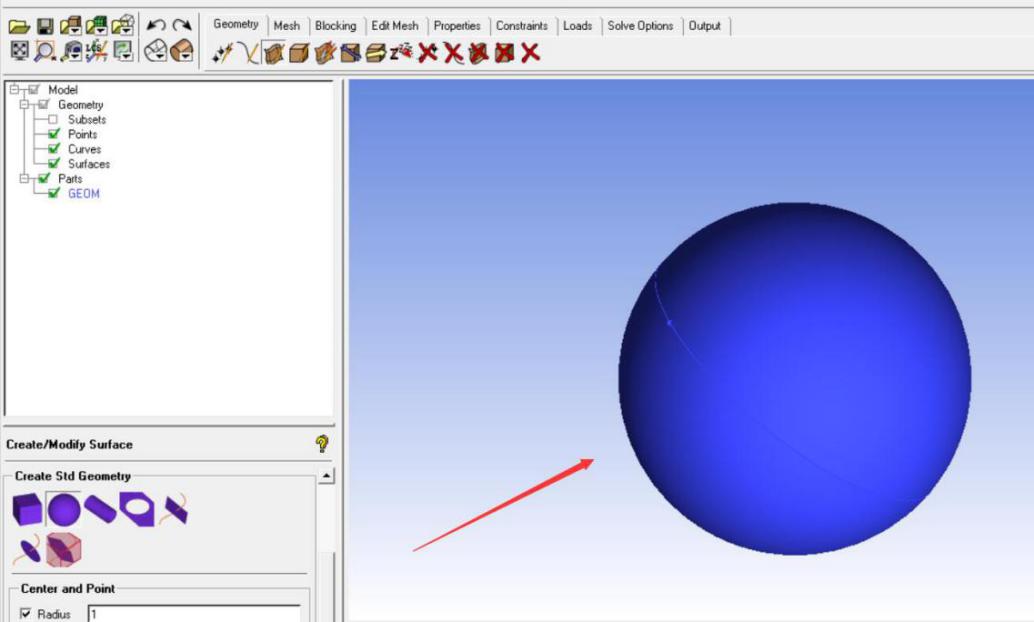Select the Create Body tool
Image resolution: width=1034 pixels, height=622 pixels.
tap(299, 53)
